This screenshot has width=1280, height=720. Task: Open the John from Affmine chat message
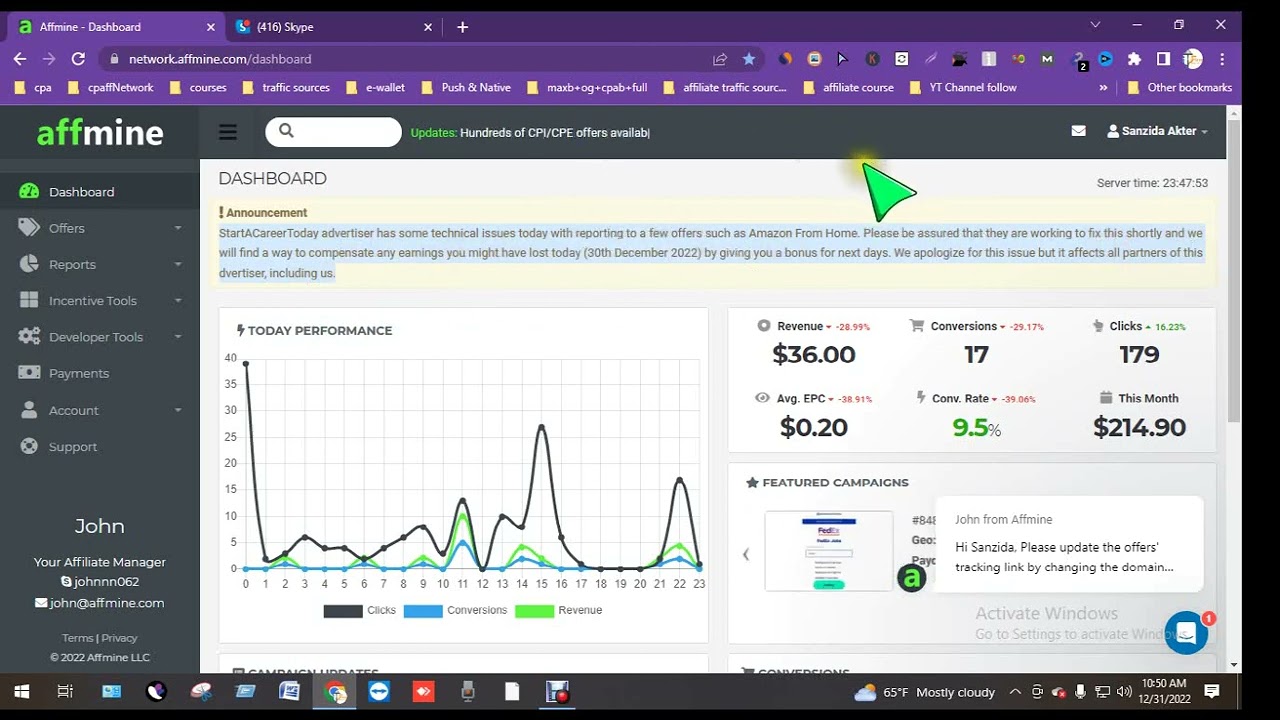pos(1069,546)
